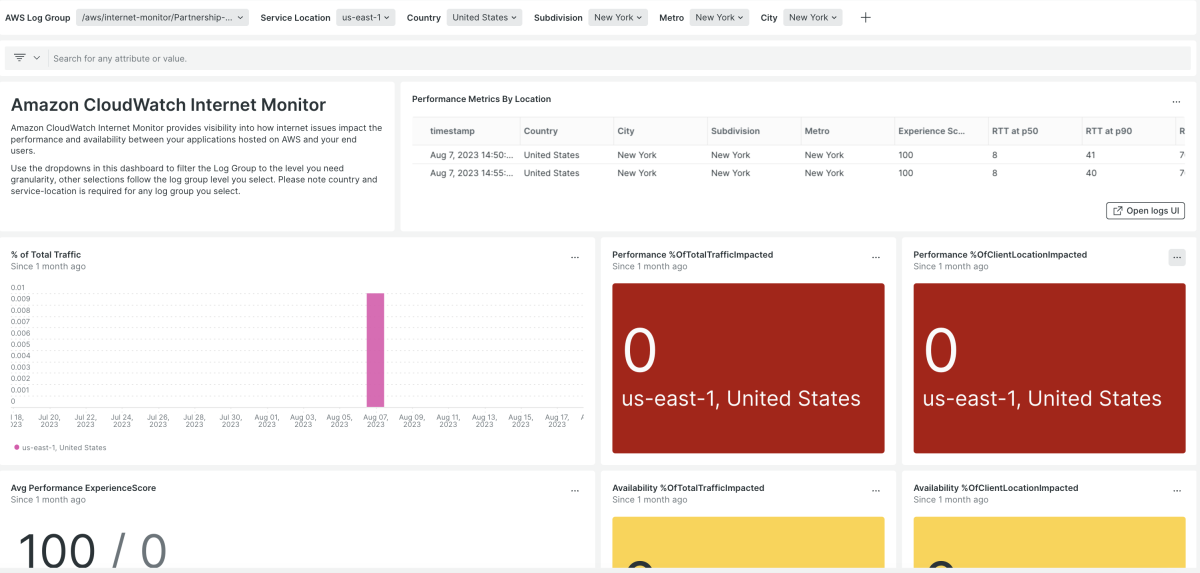1200x573 pixels.
Task: Open ellipsis menu on % of Total Traffic chart
Action: pyautogui.click(x=575, y=257)
